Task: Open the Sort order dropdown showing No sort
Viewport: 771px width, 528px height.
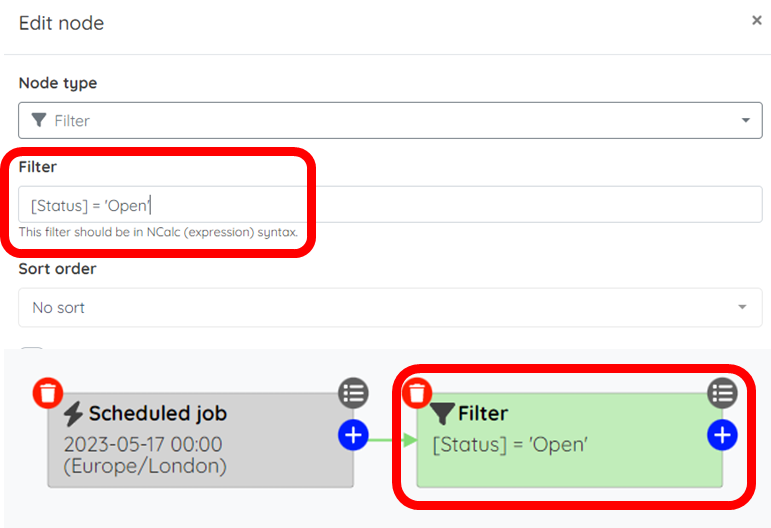Action: click(x=390, y=307)
